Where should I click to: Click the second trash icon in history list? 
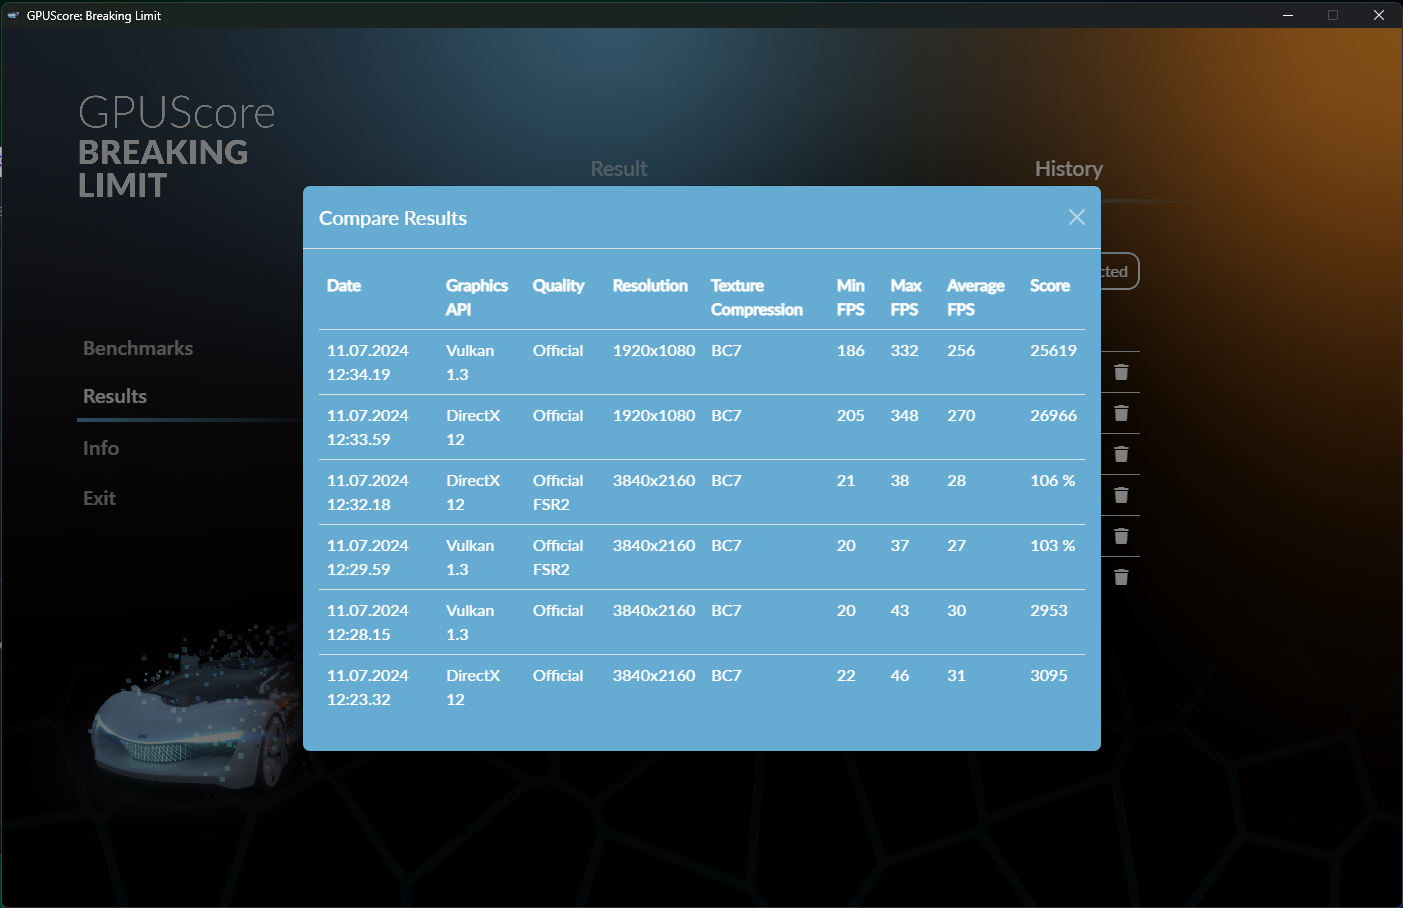1121,413
